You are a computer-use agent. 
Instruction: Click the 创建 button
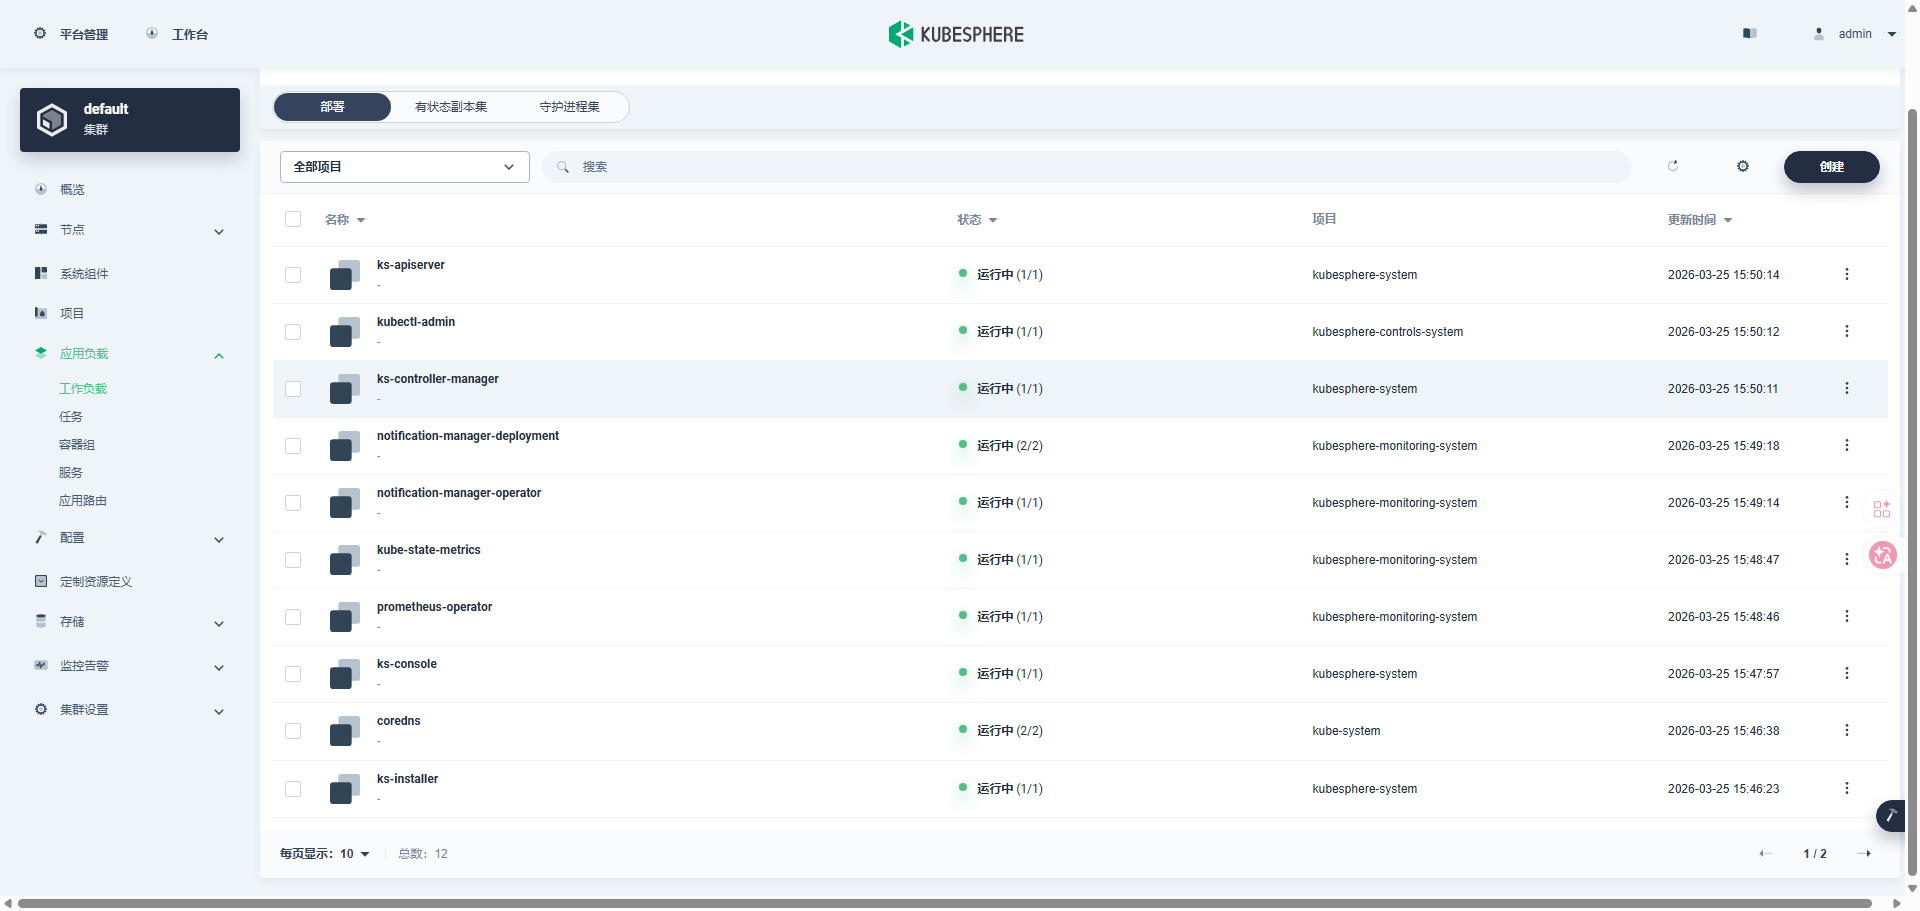pyautogui.click(x=1832, y=167)
